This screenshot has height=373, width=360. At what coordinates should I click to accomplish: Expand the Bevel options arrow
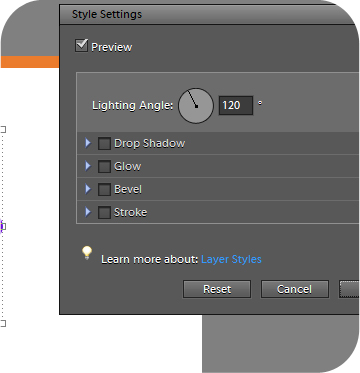coord(88,189)
